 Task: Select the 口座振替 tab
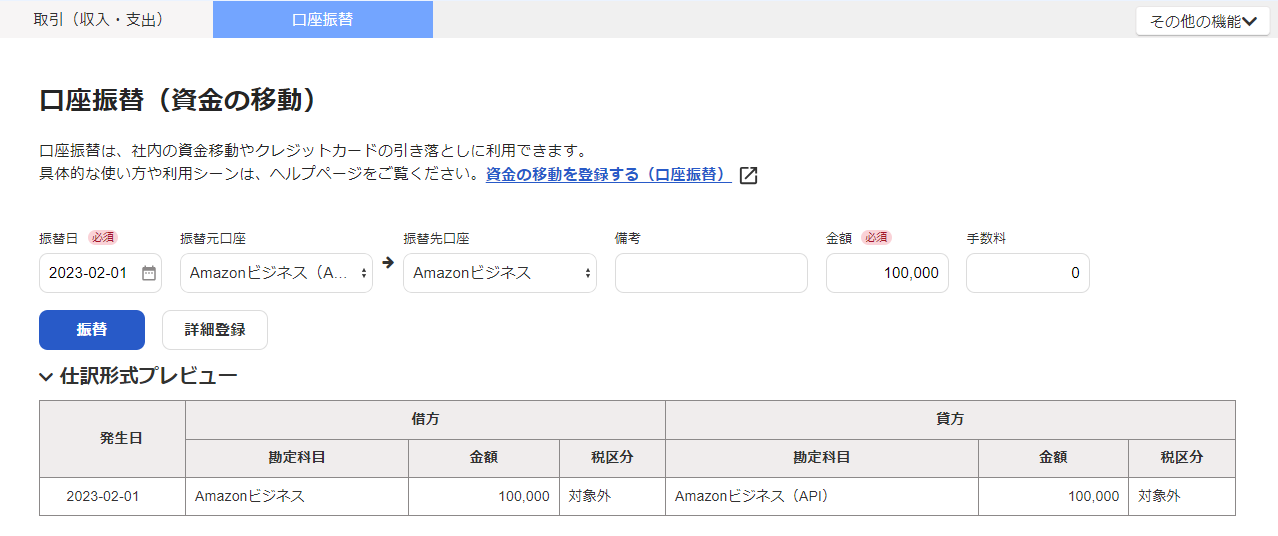[323, 19]
